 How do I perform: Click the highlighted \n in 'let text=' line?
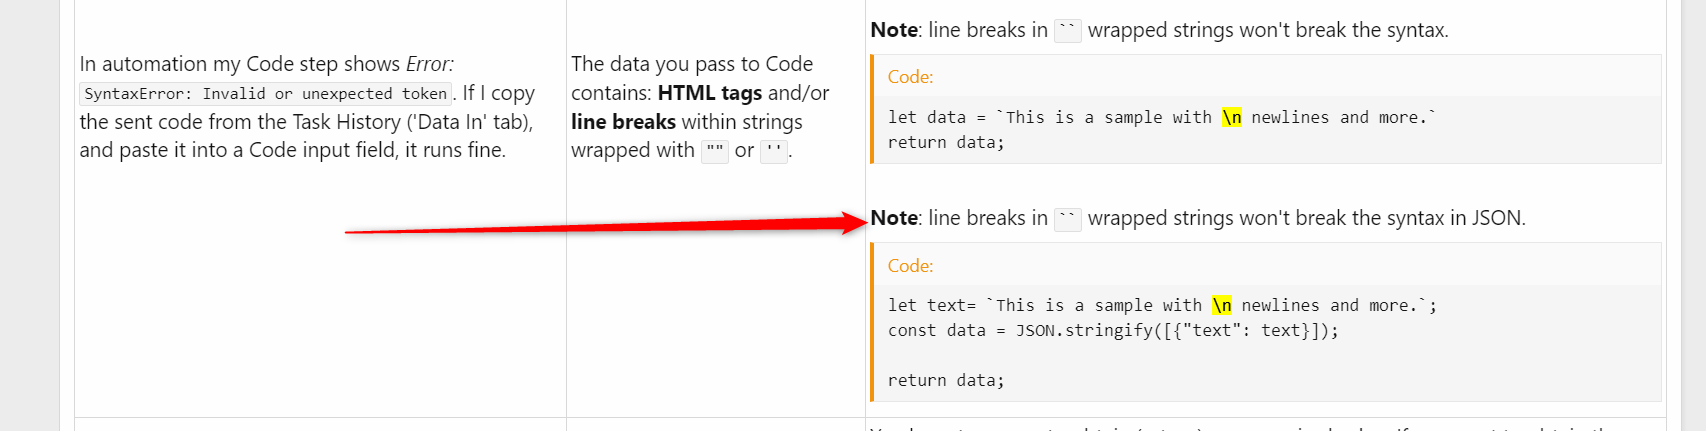point(1221,305)
